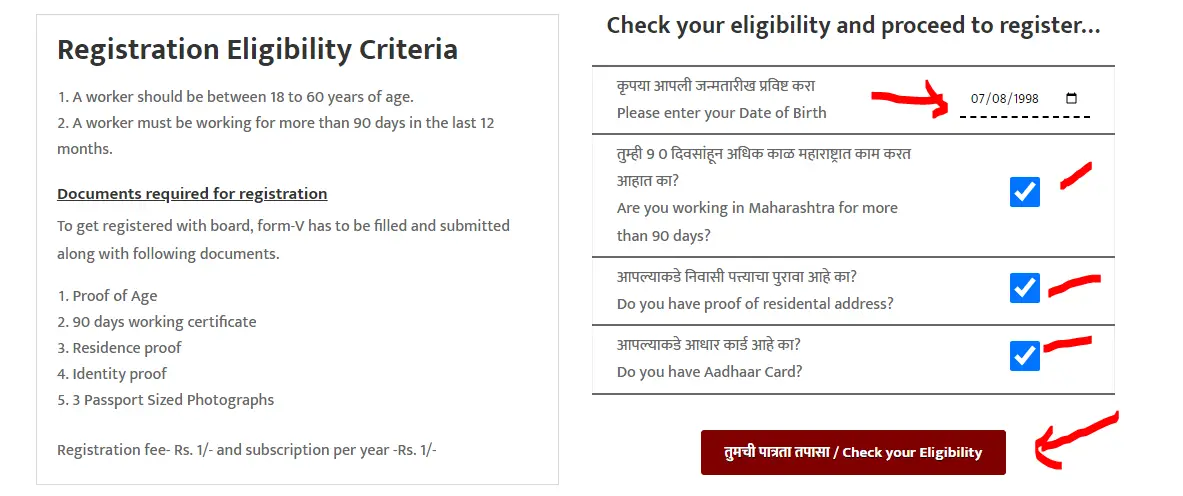Image resolution: width=1183 pixels, height=496 pixels.
Task: Open the calendar picker icon in date field
Action: pos(1071,98)
